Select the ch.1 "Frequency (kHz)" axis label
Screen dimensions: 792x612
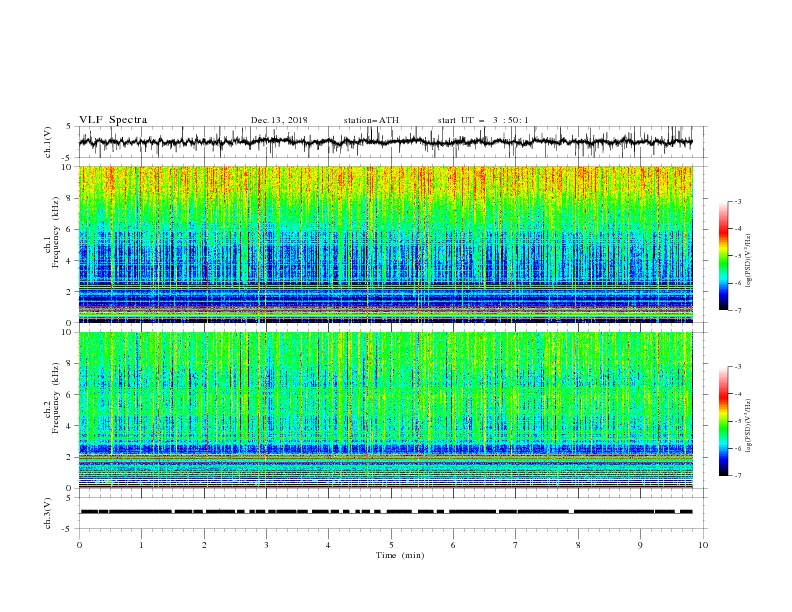55,231
